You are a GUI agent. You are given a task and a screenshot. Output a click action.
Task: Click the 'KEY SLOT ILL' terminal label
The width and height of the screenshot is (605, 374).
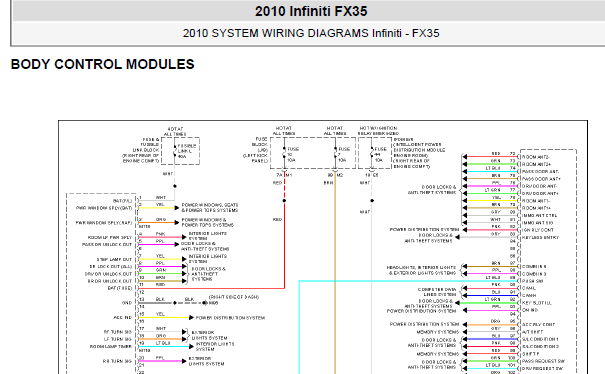coord(537,303)
